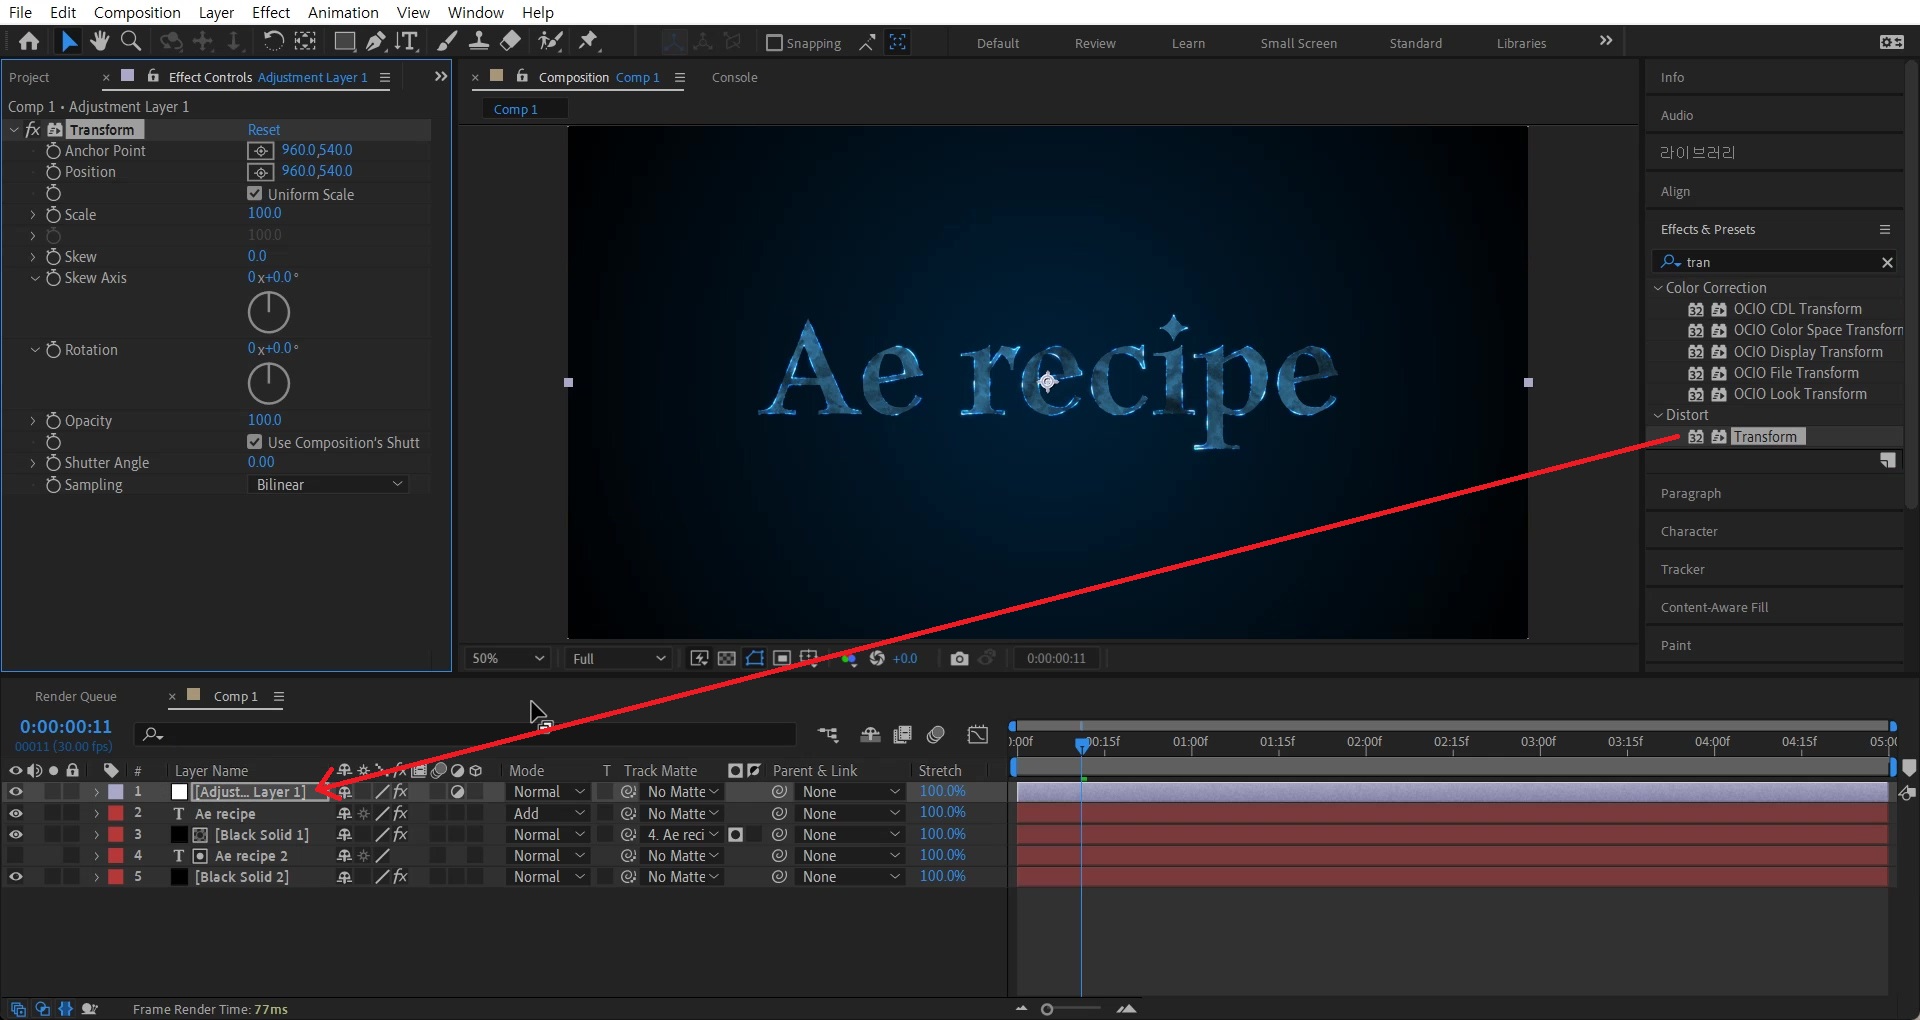Open the Tracker panel
Image resolution: width=1920 pixels, height=1020 pixels.
[1683, 569]
